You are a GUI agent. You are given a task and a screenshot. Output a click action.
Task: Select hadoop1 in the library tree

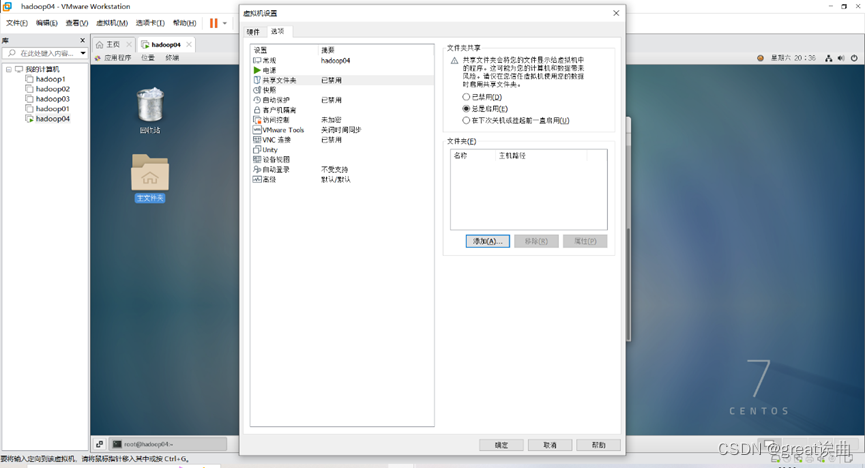tap(50, 79)
